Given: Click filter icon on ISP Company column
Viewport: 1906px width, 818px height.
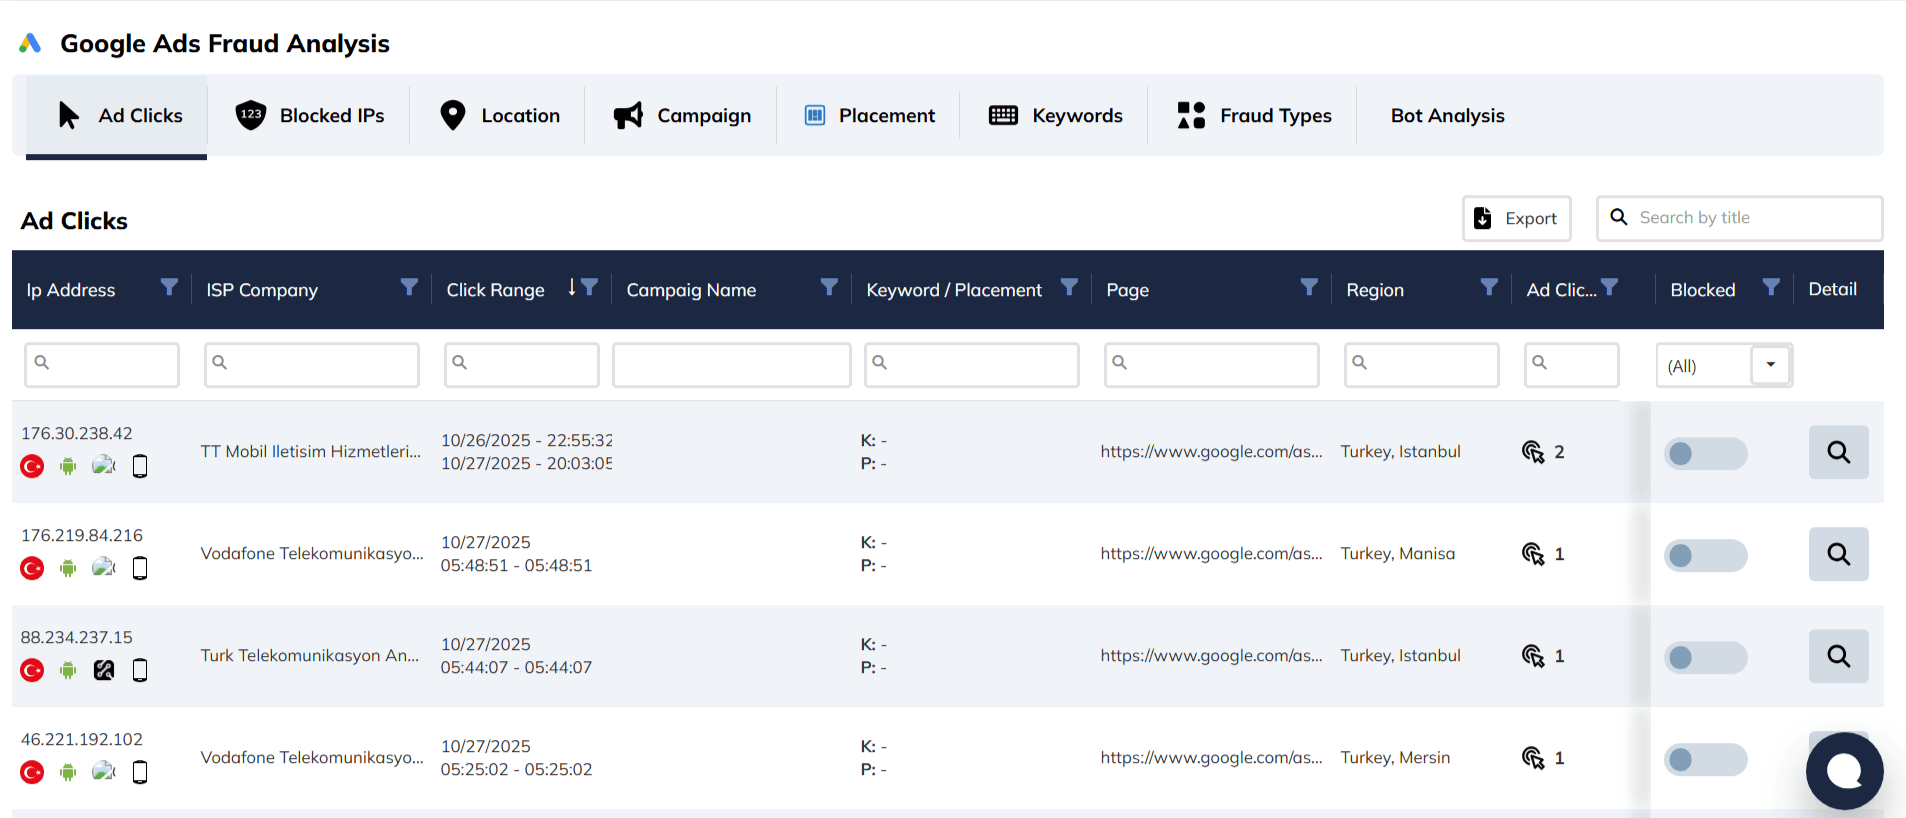Looking at the screenshot, I should pyautogui.click(x=409, y=288).
